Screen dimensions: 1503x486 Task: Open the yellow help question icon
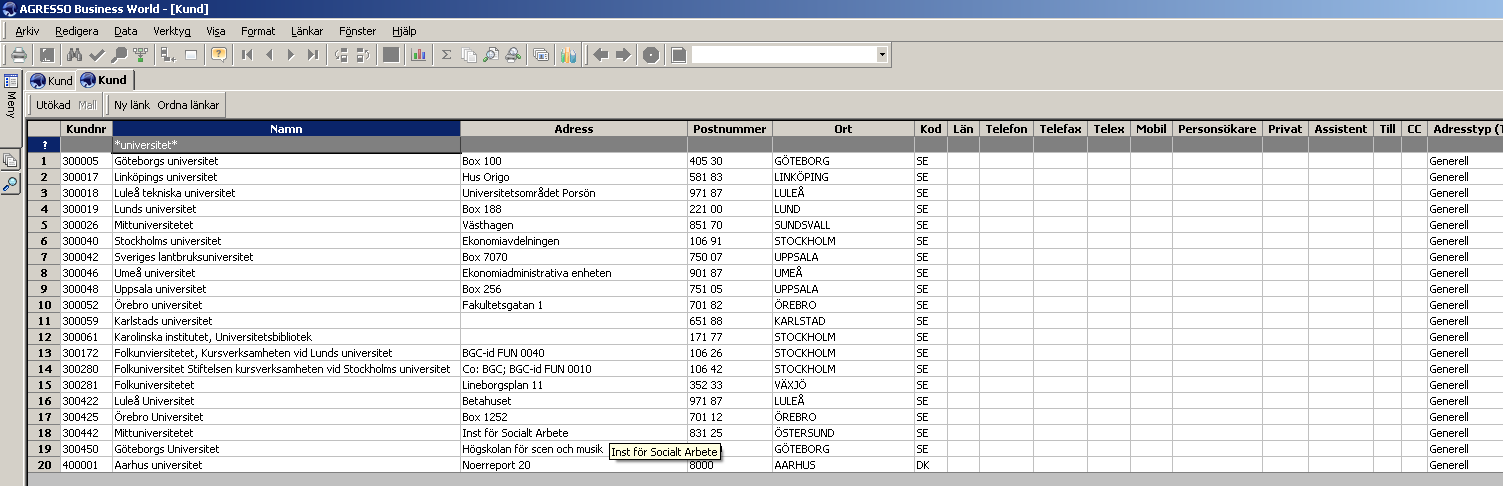click(x=219, y=54)
